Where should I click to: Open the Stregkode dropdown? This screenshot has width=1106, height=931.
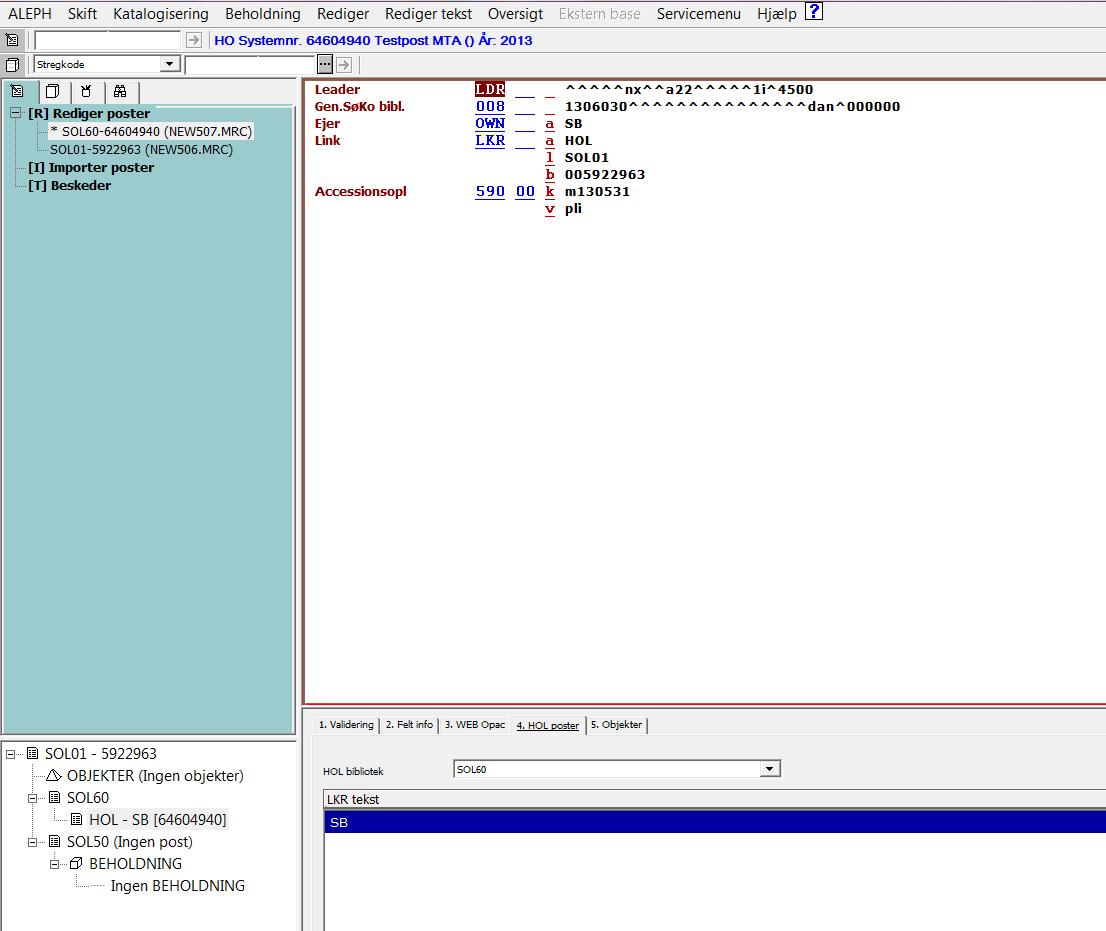click(x=169, y=65)
